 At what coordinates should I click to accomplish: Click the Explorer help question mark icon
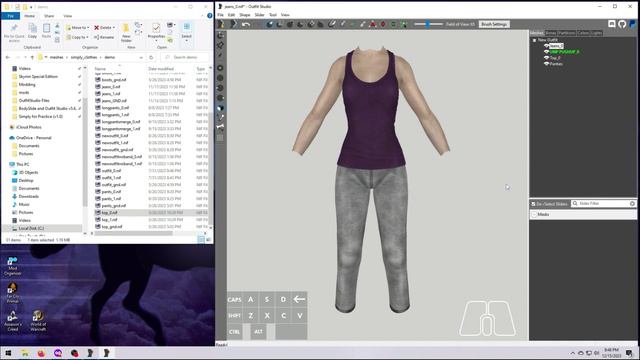coord(209,16)
